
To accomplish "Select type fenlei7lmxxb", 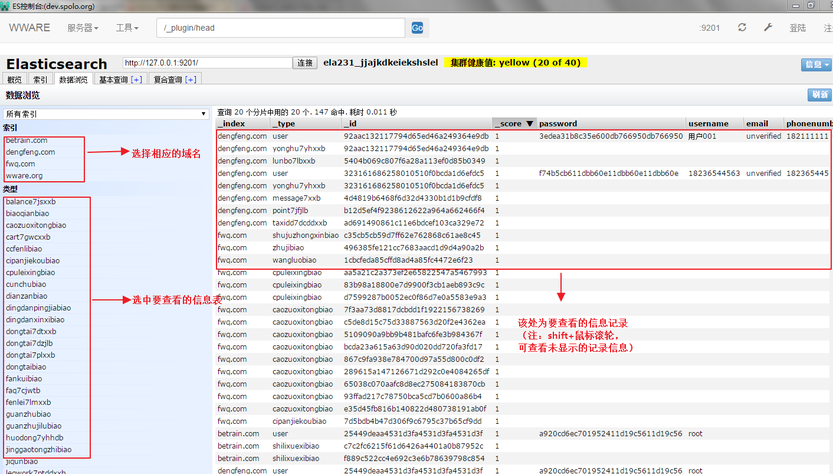I will pyautogui.click(x=28, y=402).
